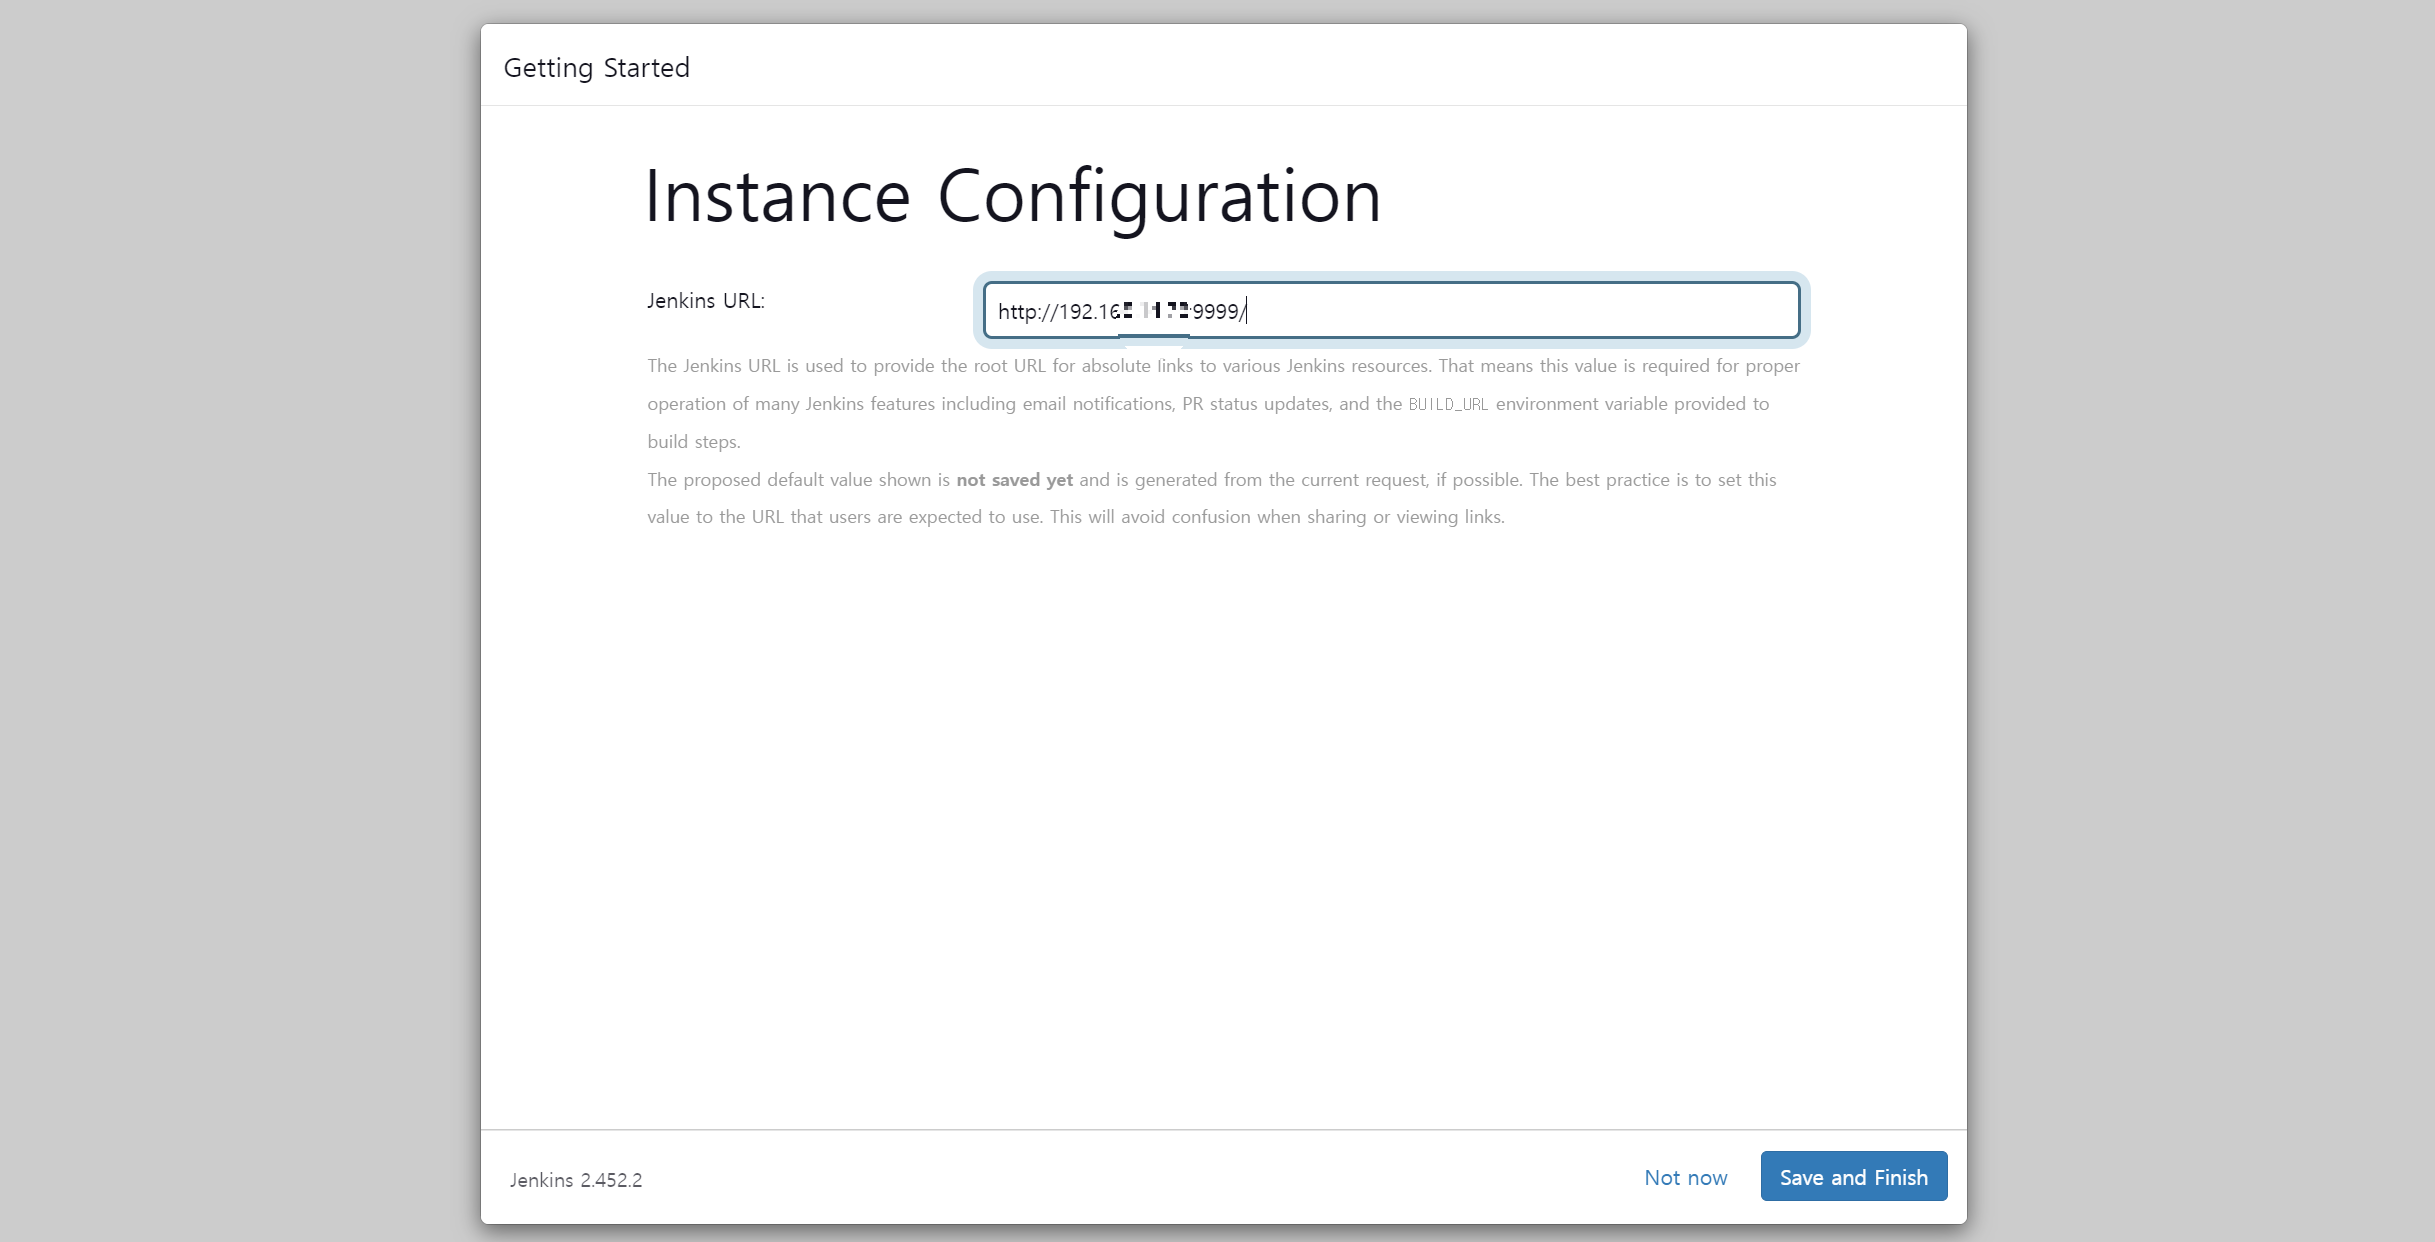Place cursor on port 9999 in URL

point(1215,312)
